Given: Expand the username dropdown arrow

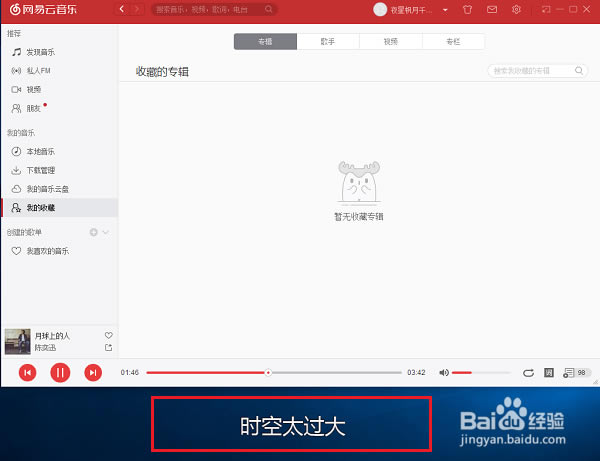Looking at the screenshot, I should pos(445,10).
